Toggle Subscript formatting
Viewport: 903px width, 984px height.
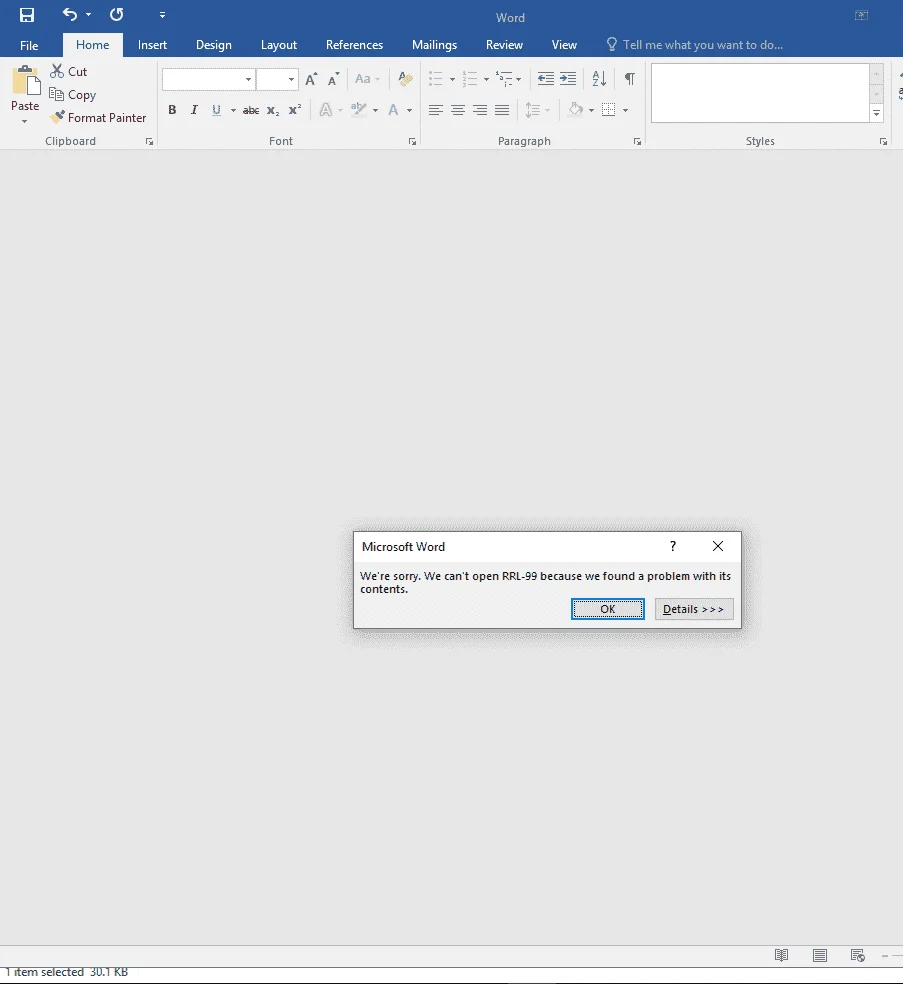[273, 110]
